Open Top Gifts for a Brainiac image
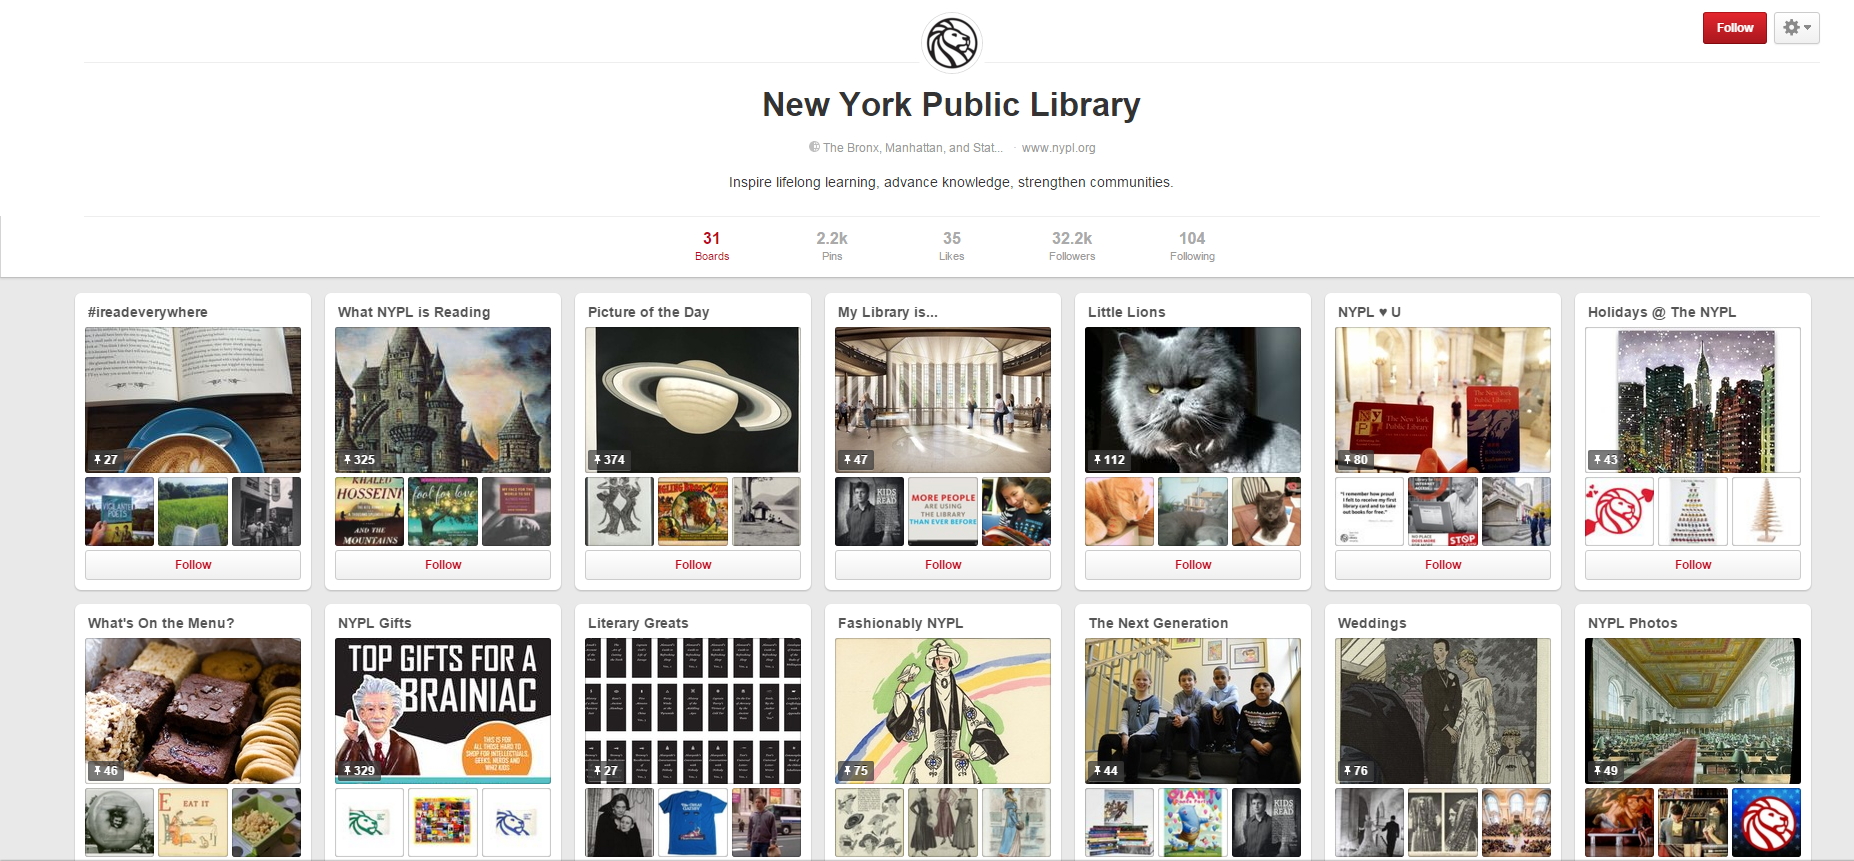 coord(443,711)
